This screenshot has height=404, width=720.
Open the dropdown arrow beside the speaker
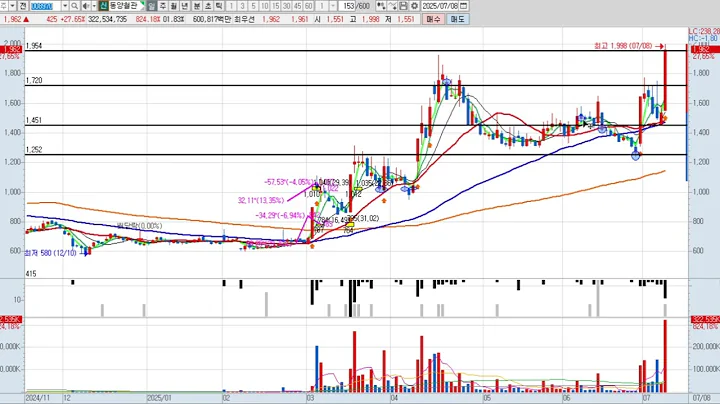tap(94, 6)
